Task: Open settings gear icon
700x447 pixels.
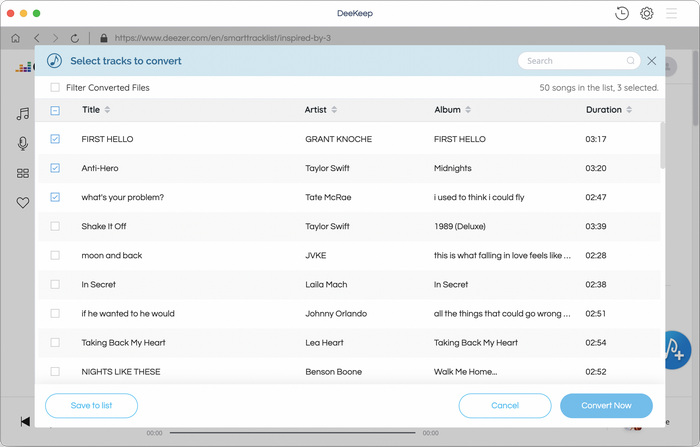Action: coord(646,13)
